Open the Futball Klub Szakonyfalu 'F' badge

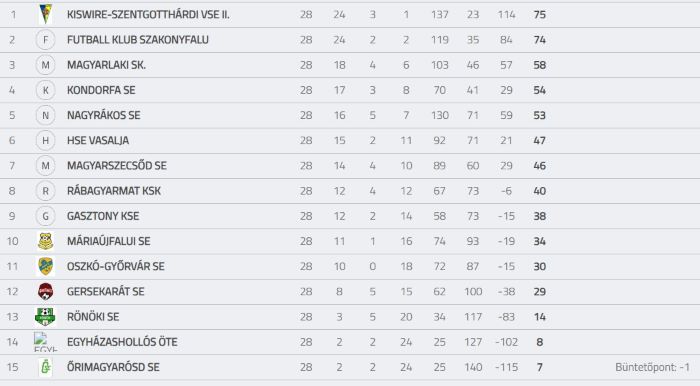(46, 40)
